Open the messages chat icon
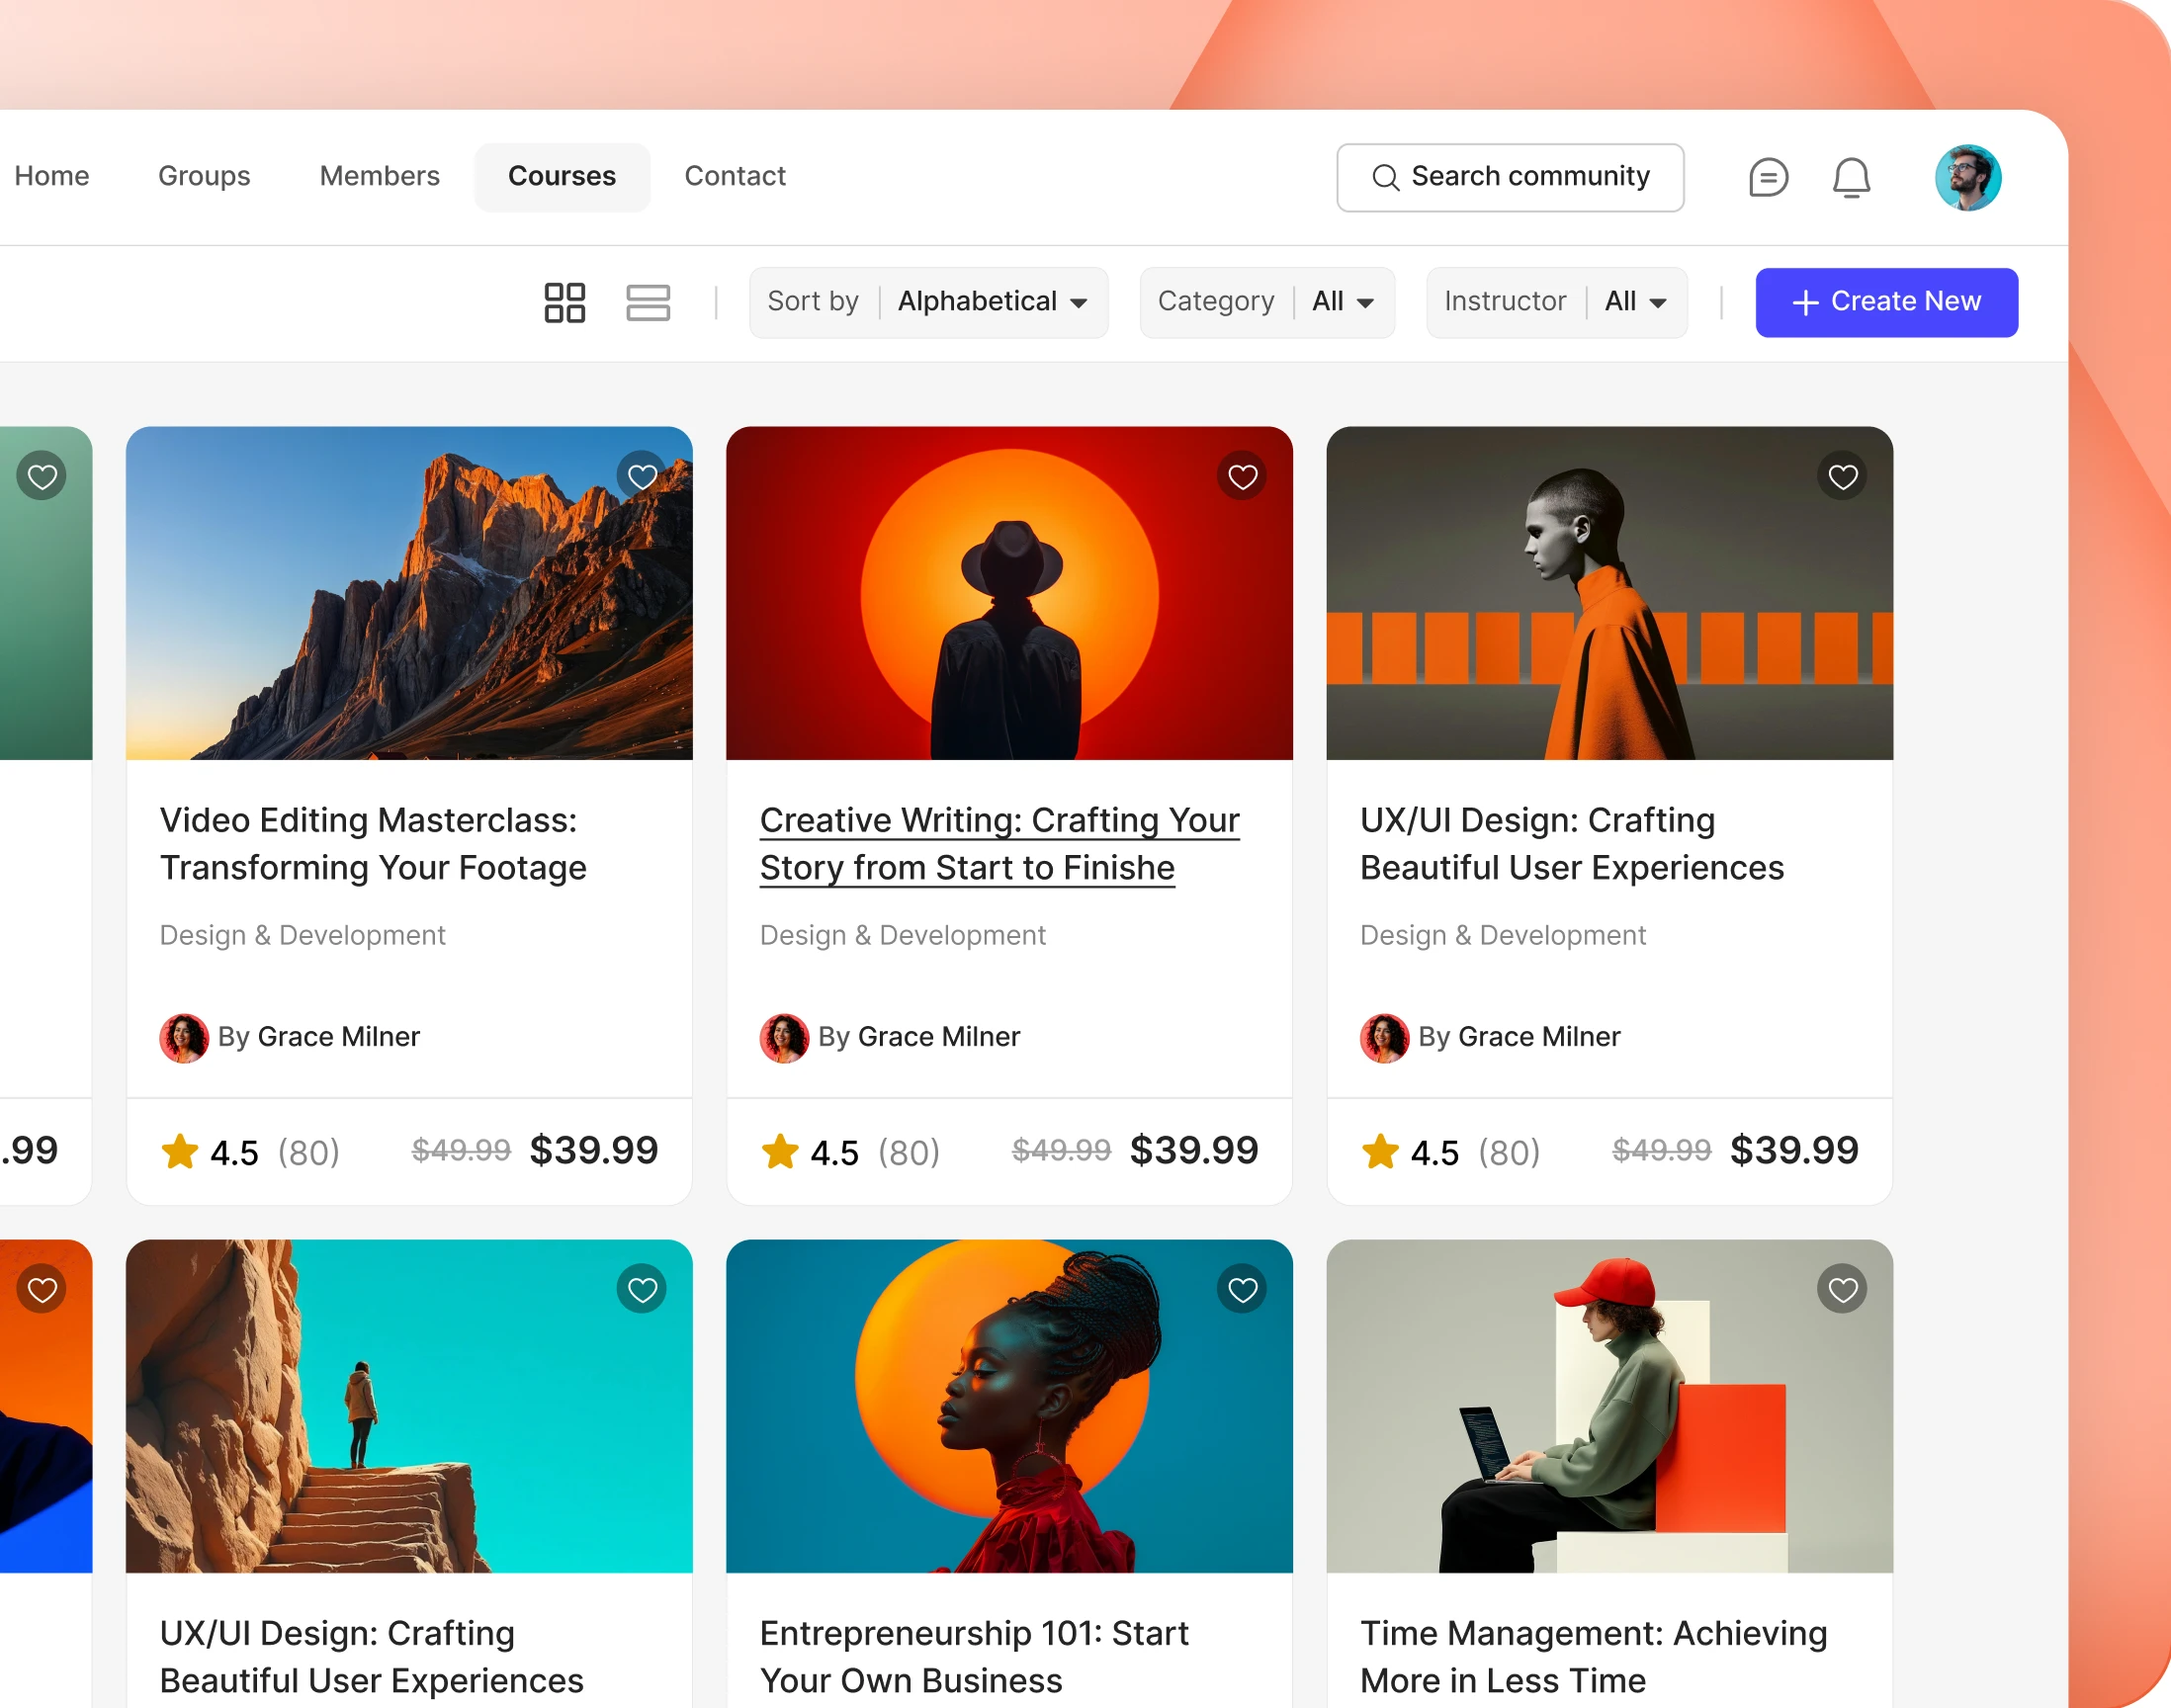This screenshot has width=2171, height=1708. tap(1767, 178)
